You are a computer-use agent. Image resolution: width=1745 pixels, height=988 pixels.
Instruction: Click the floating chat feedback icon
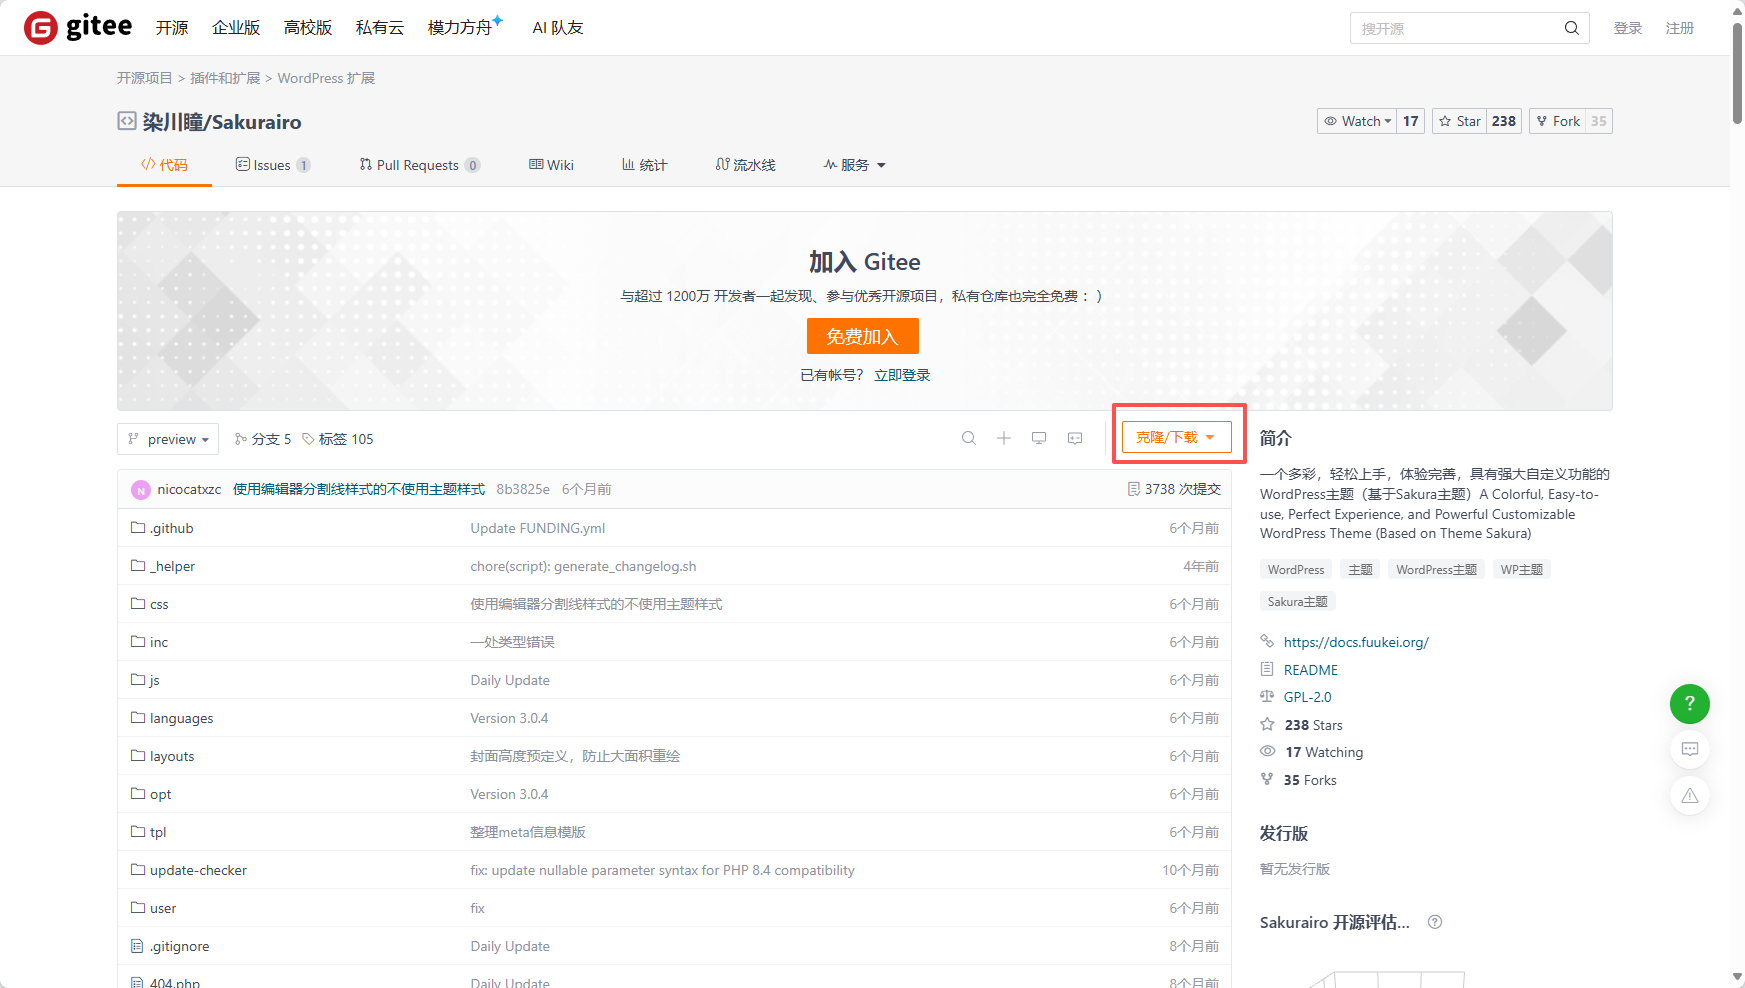click(x=1690, y=749)
